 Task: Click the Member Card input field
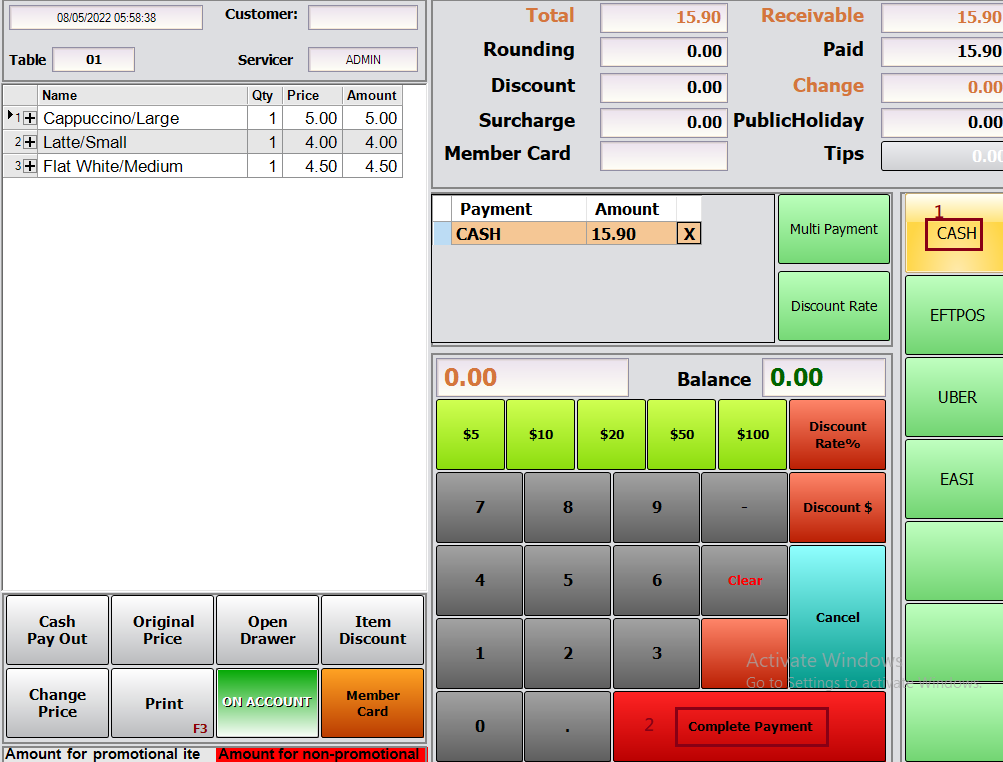pyautogui.click(x=663, y=155)
